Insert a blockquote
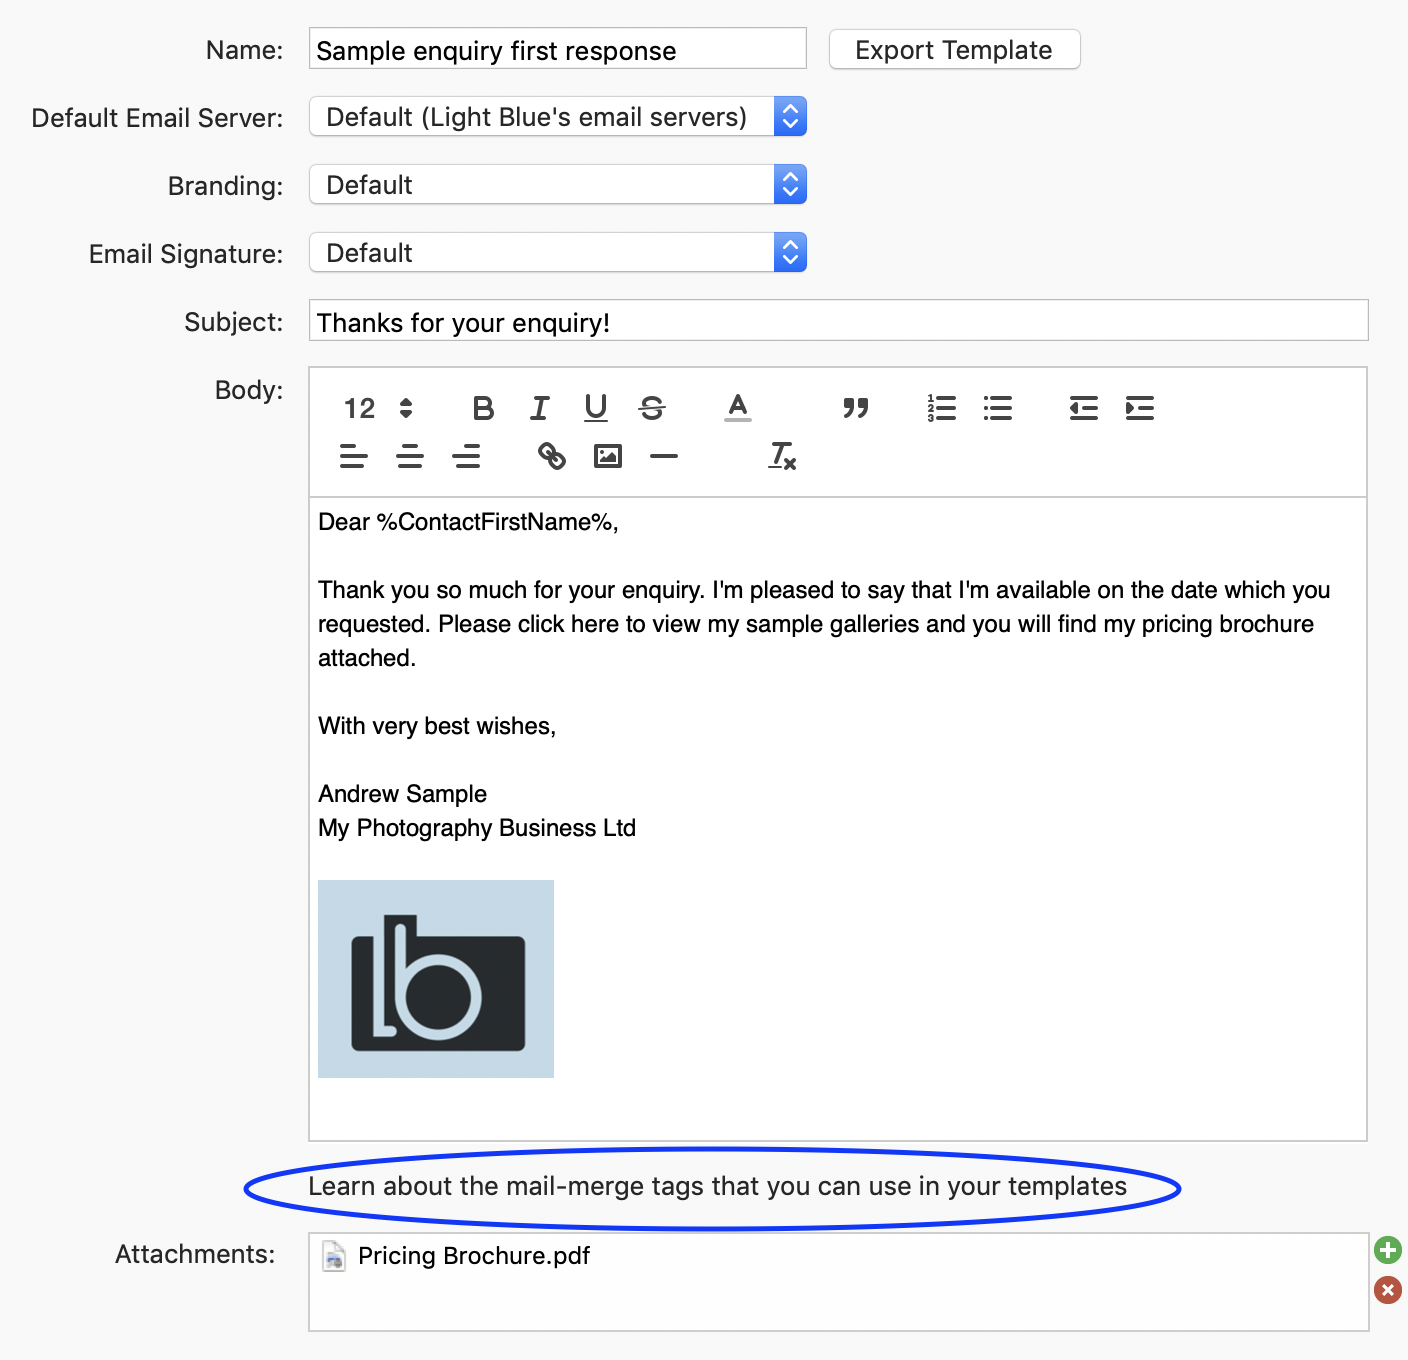This screenshot has height=1360, width=1408. tap(855, 408)
